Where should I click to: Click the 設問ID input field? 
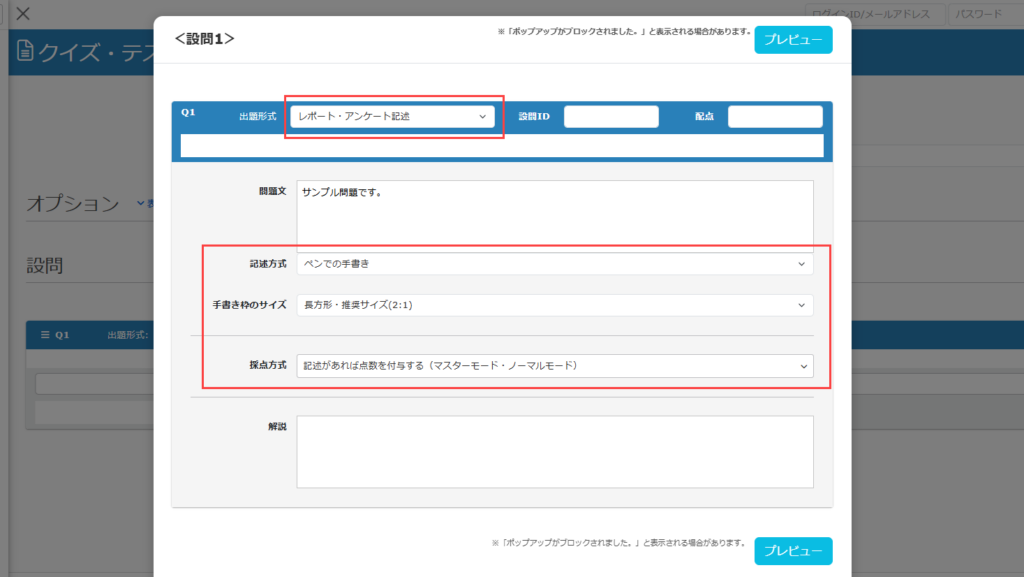click(610, 117)
